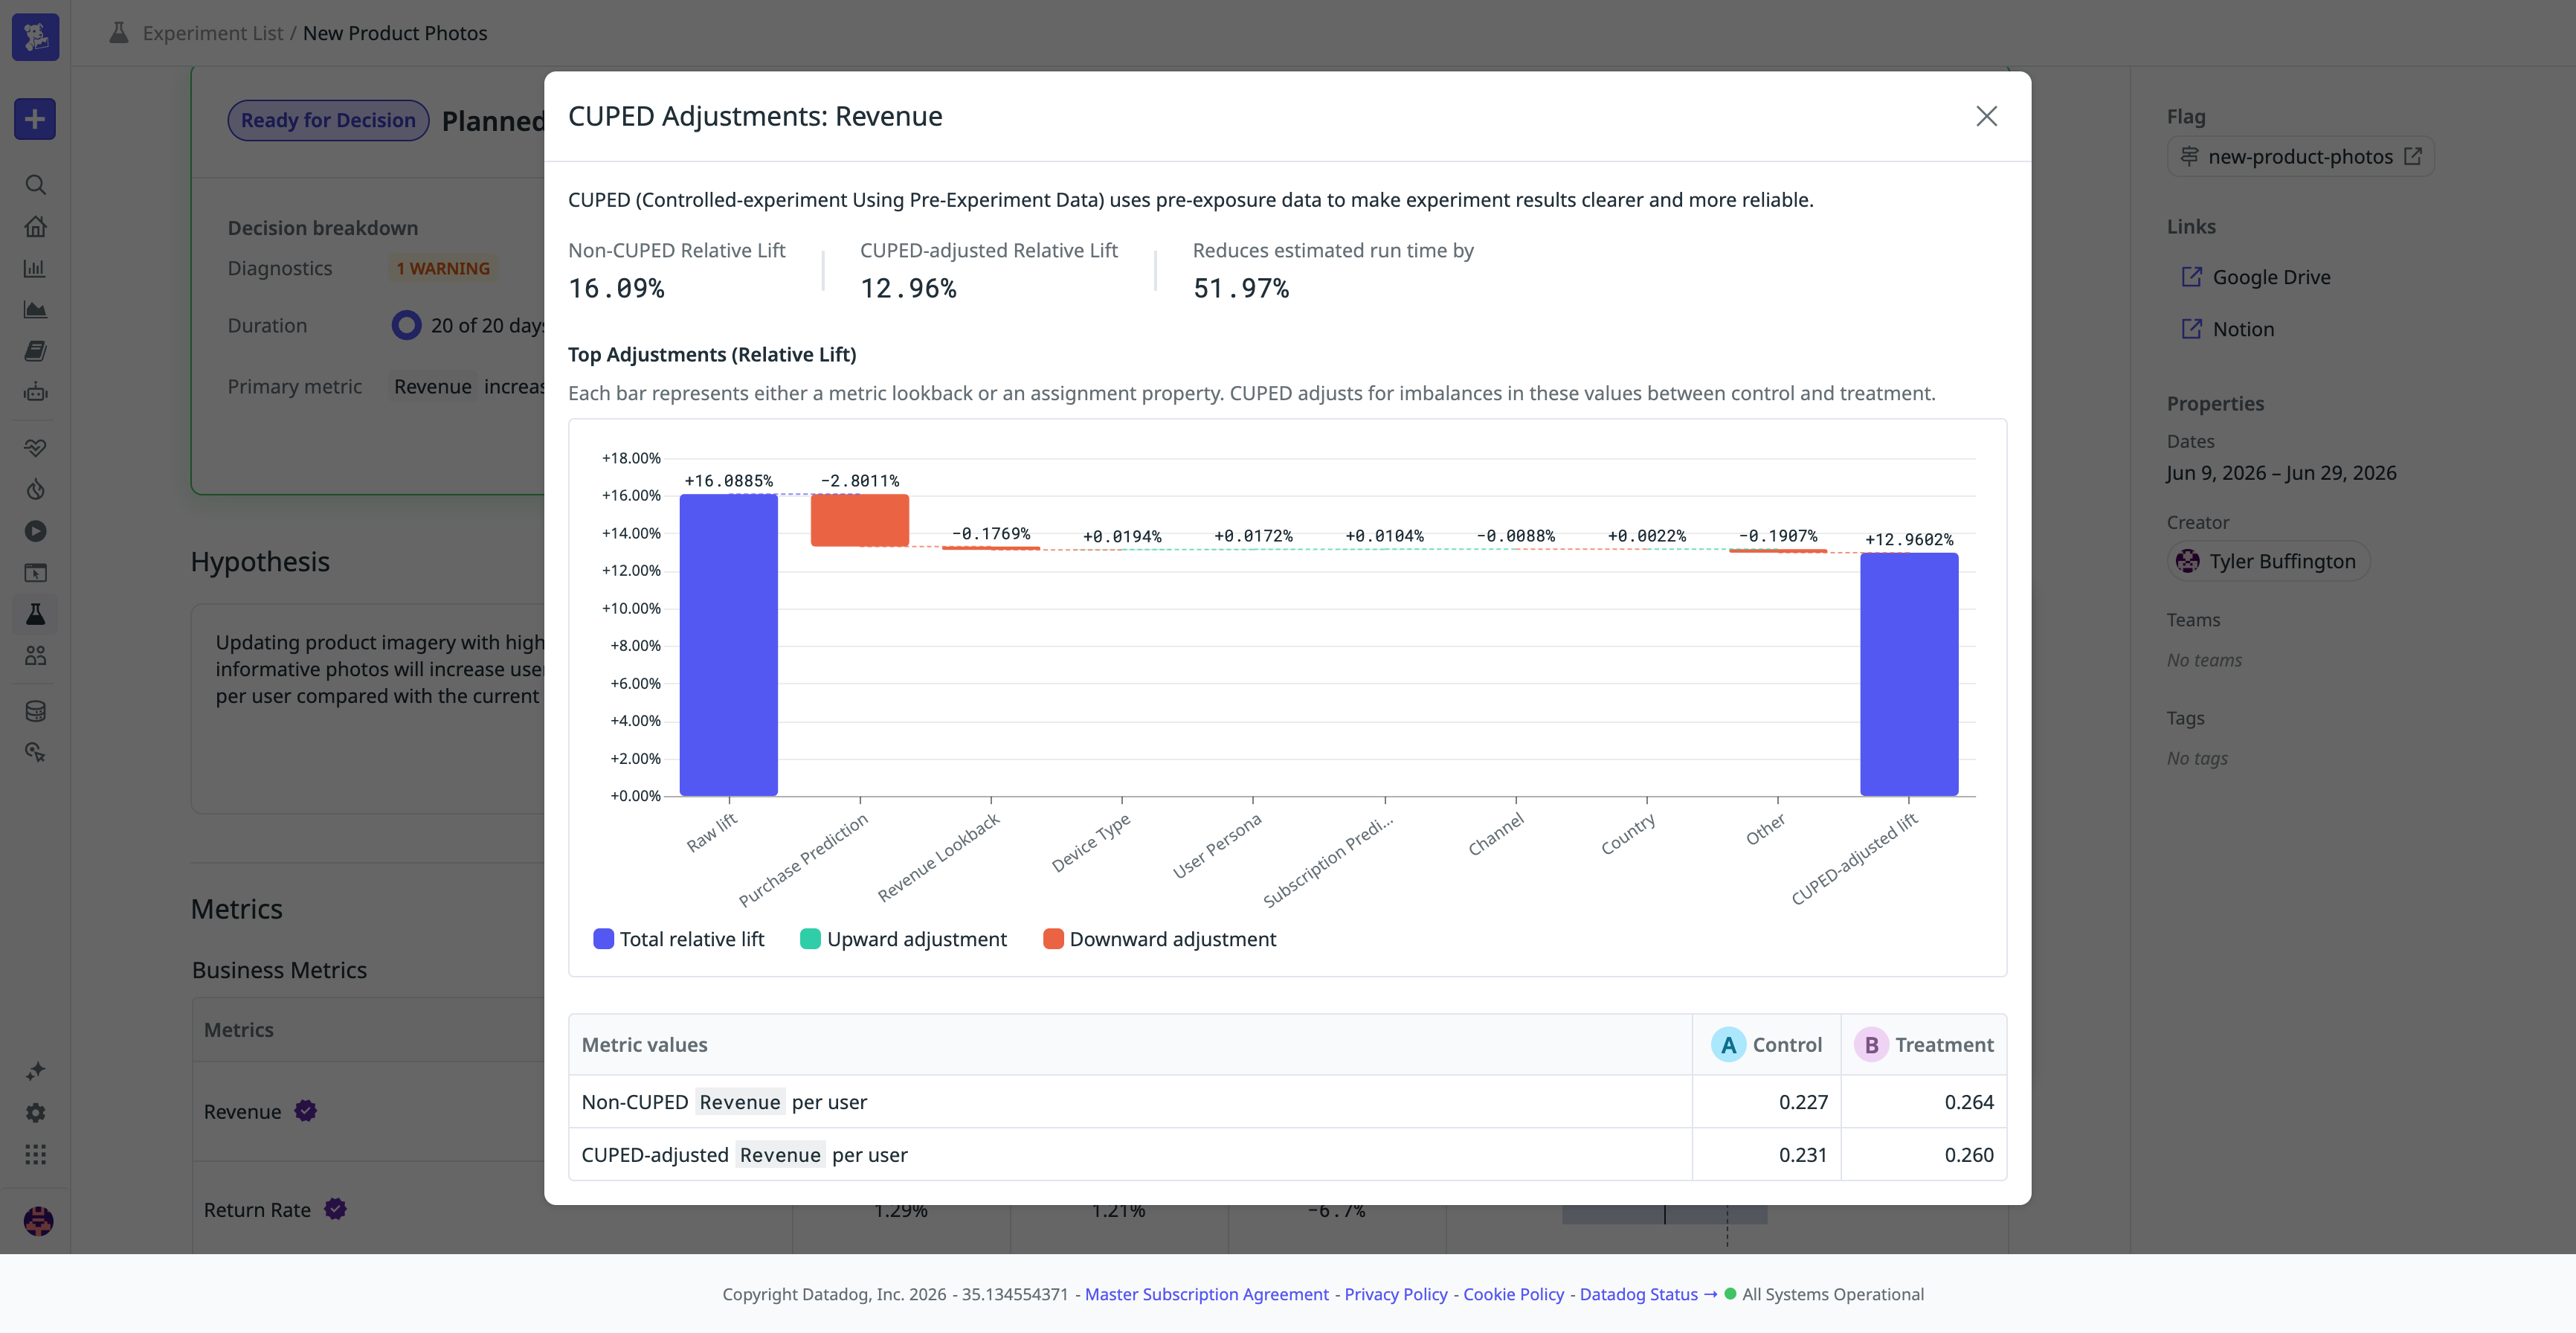Open the browser window cursor icon
2576x1333 pixels.
35,573
